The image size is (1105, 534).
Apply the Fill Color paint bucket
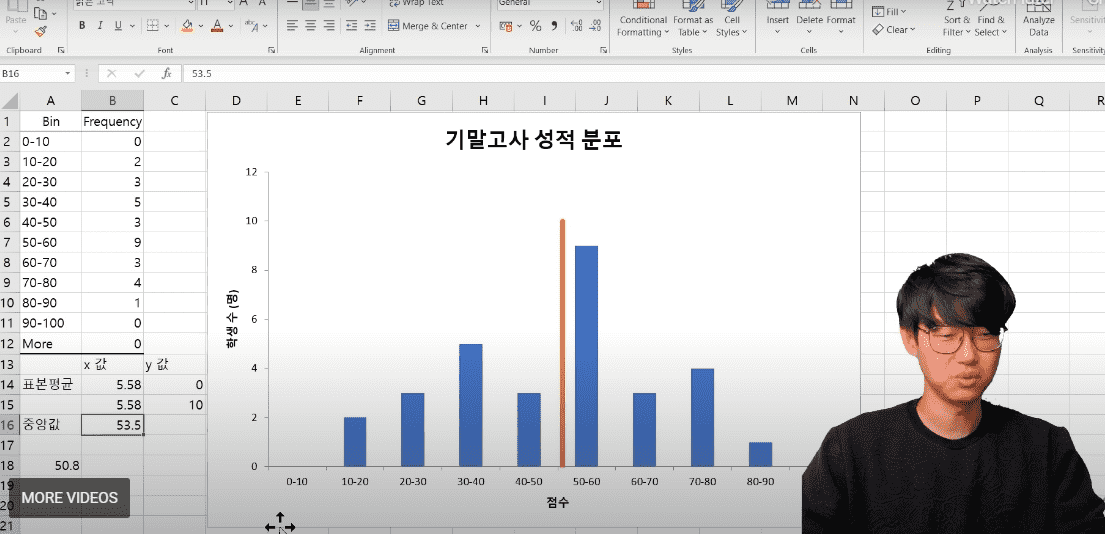point(187,26)
